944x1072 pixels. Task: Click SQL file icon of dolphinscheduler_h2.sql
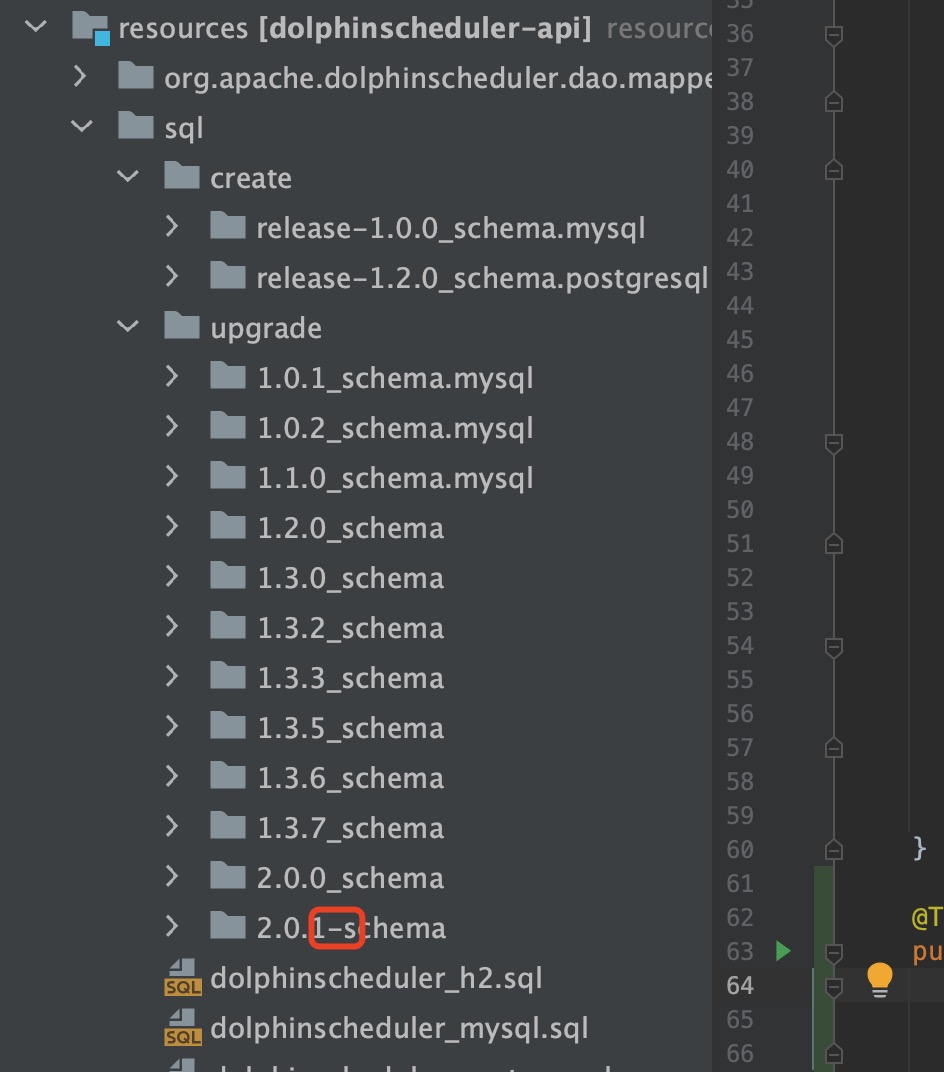[x=183, y=977]
